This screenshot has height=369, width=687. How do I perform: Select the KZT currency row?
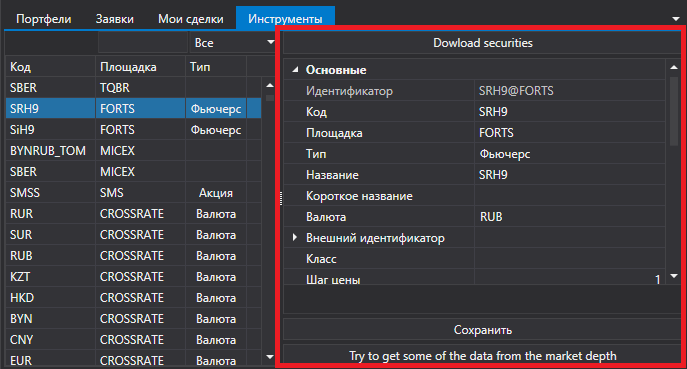pyautogui.click(x=134, y=277)
